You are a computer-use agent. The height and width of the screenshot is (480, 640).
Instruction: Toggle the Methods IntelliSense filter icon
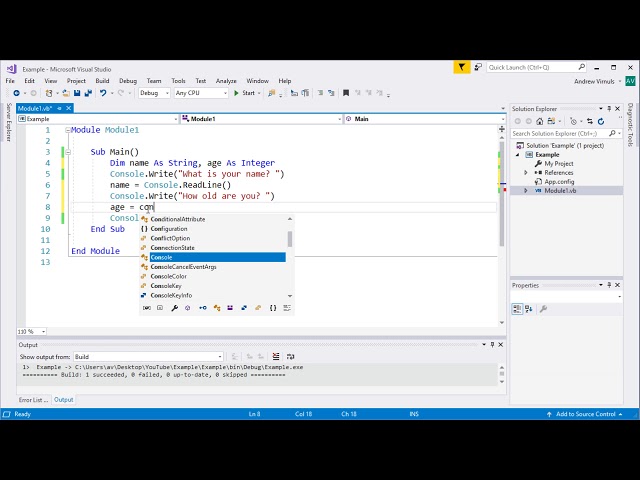tap(188, 308)
